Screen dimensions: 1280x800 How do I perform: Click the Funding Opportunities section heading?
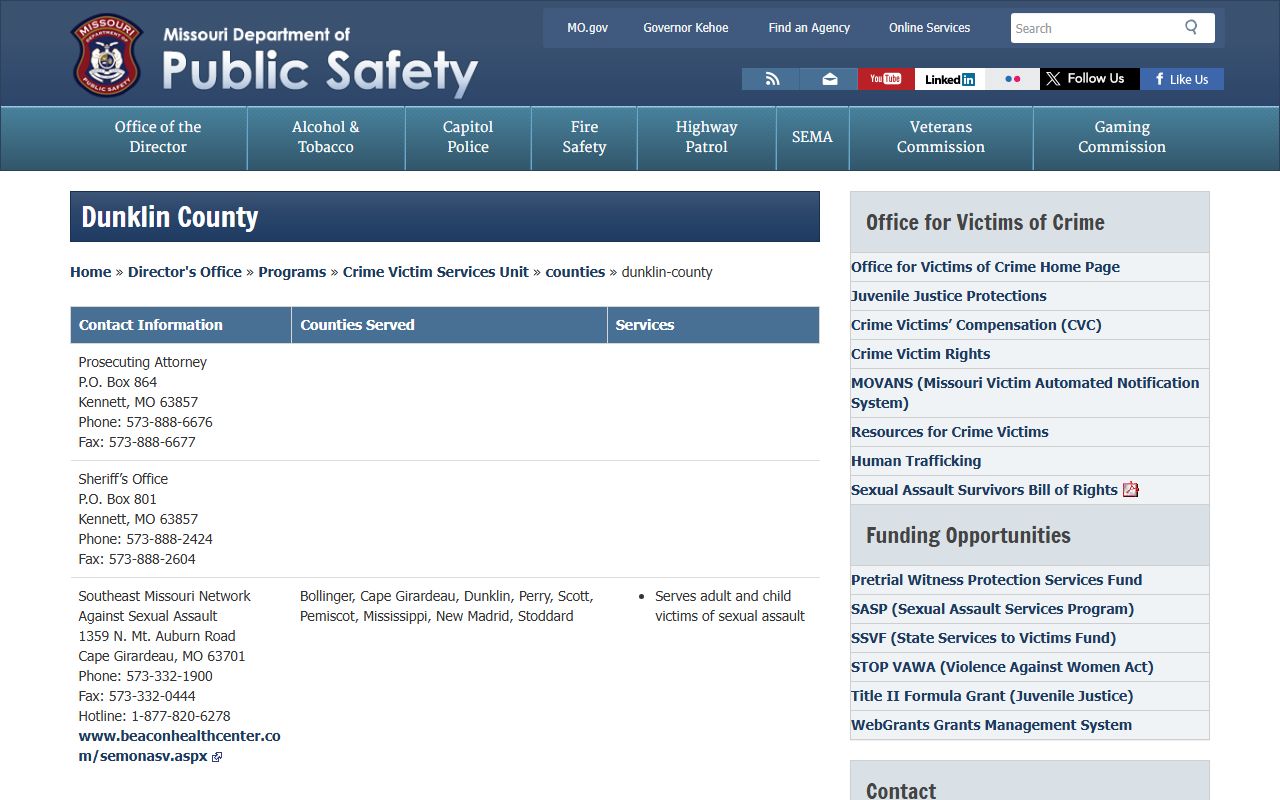click(968, 535)
